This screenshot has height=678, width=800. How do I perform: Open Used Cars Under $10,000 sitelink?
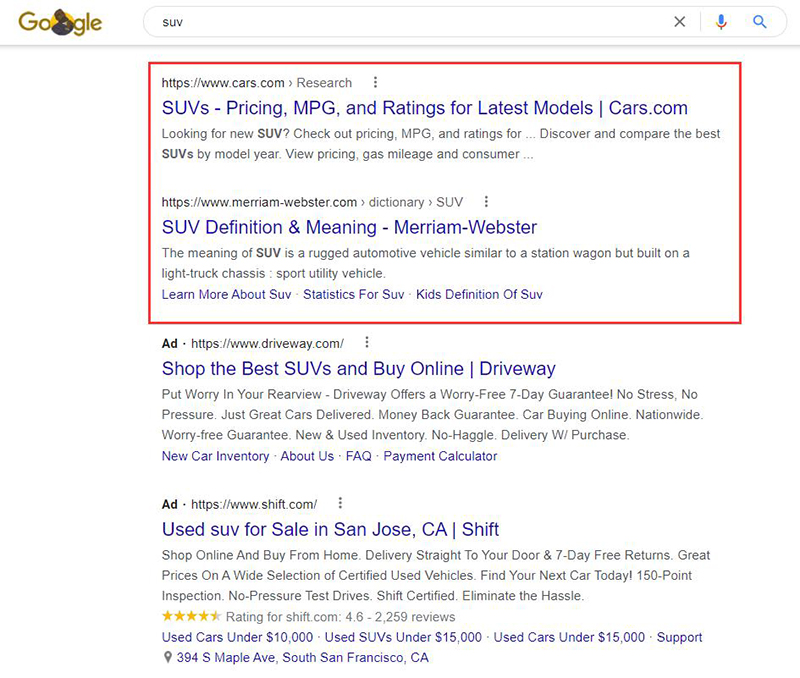pyautogui.click(x=237, y=637)
